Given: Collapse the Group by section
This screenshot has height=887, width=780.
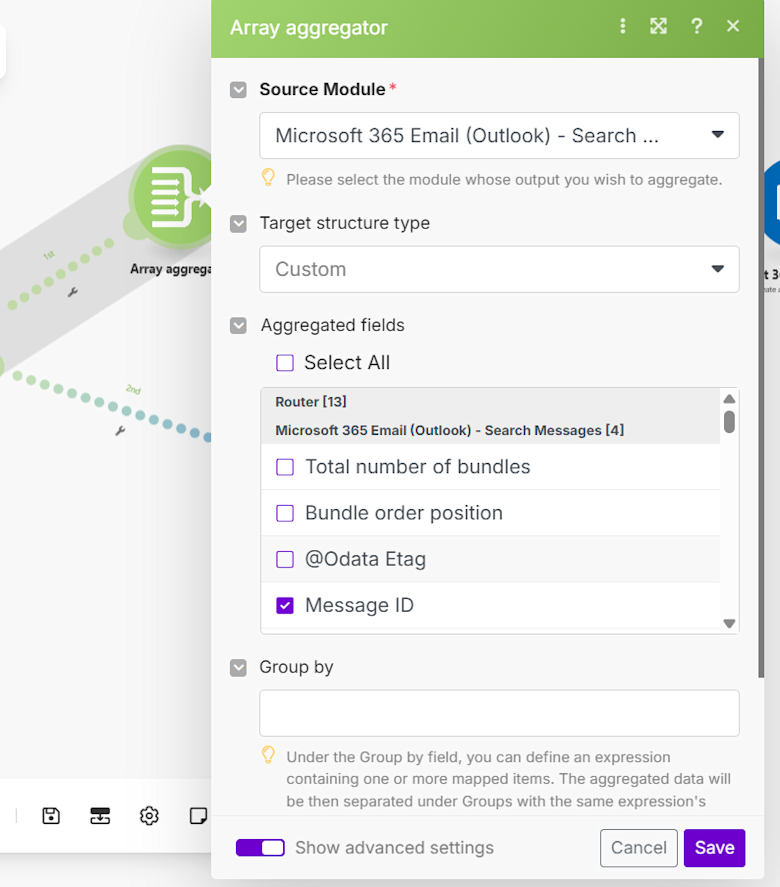Looking at the screenshot, I should tap(238, 668).
